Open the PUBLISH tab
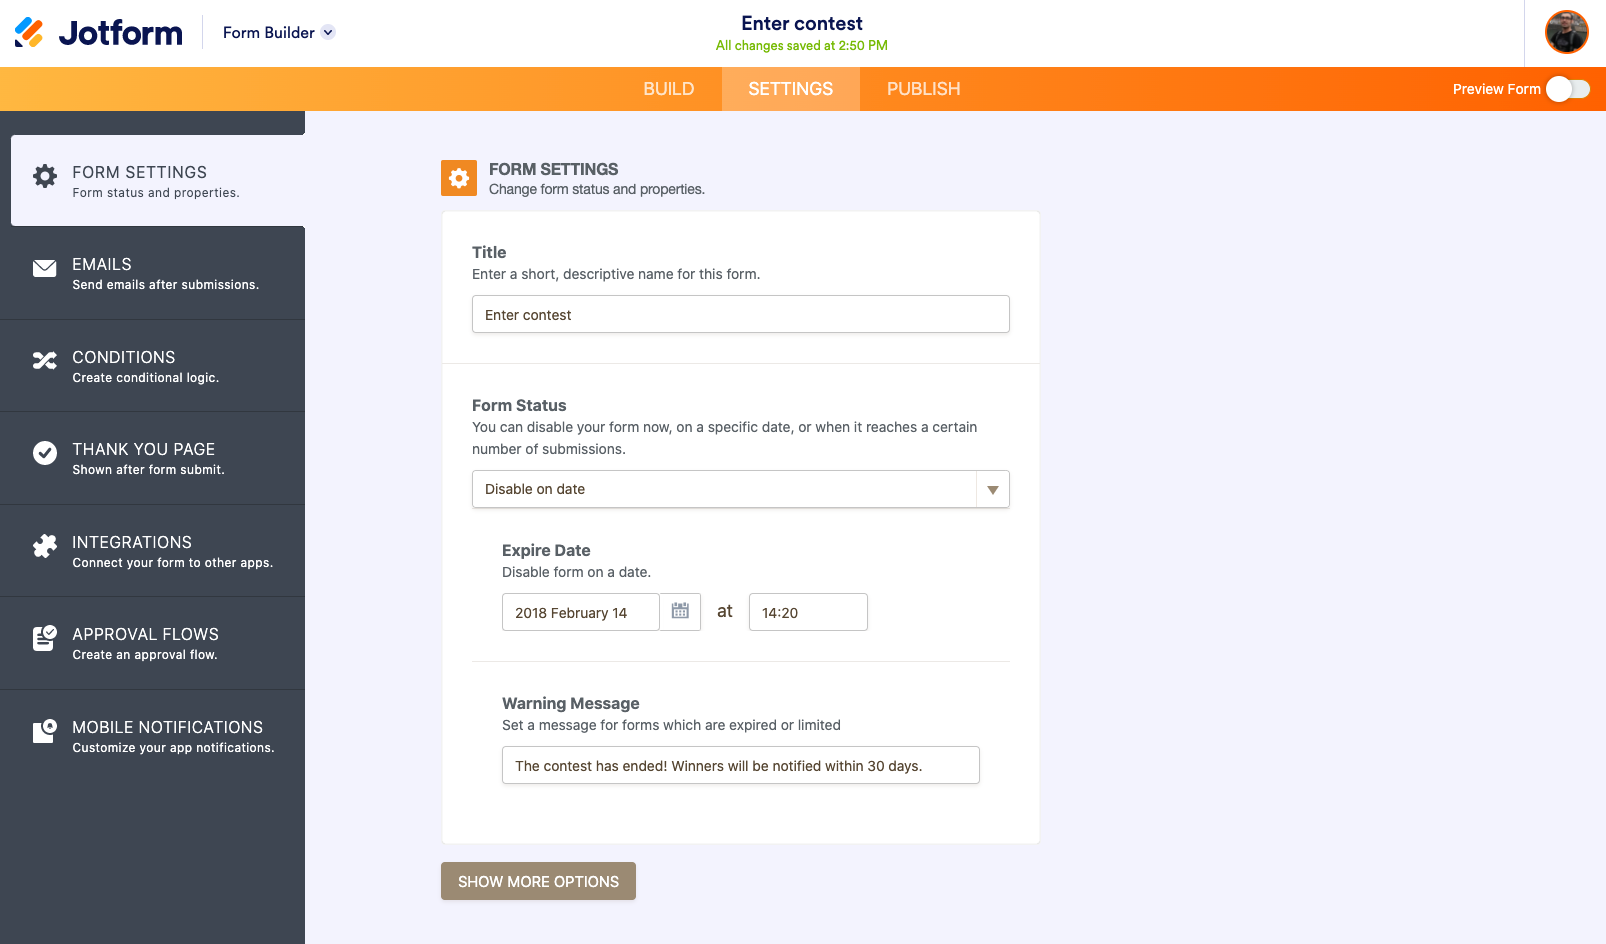This screenshot has height=944, width=1606. click(922, 89)
